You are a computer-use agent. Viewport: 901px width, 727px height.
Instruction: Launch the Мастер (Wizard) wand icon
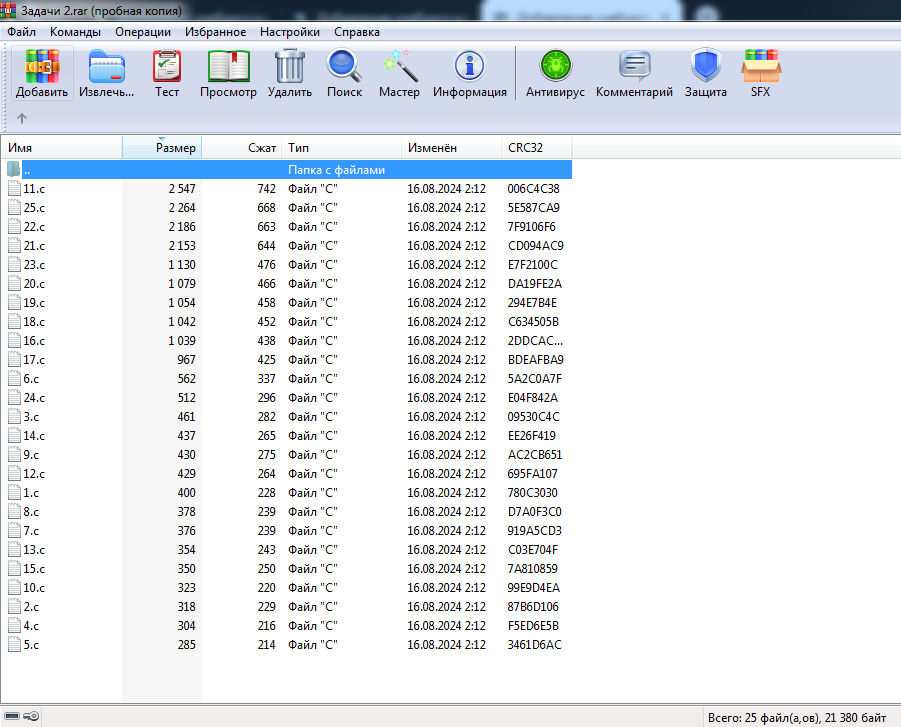(x=399, y=68)
